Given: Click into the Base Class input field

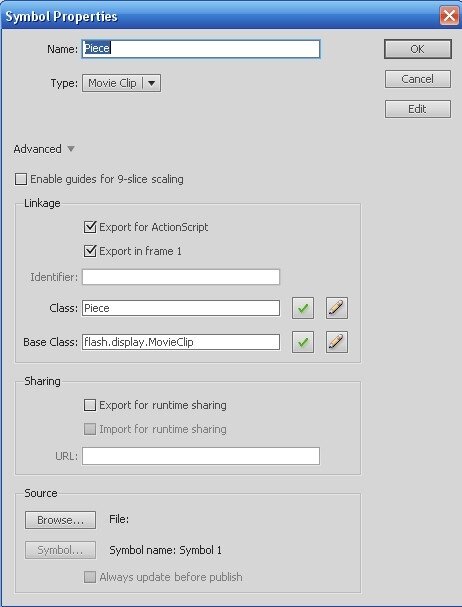Looking at the screenshot, I should click(181, 342).
